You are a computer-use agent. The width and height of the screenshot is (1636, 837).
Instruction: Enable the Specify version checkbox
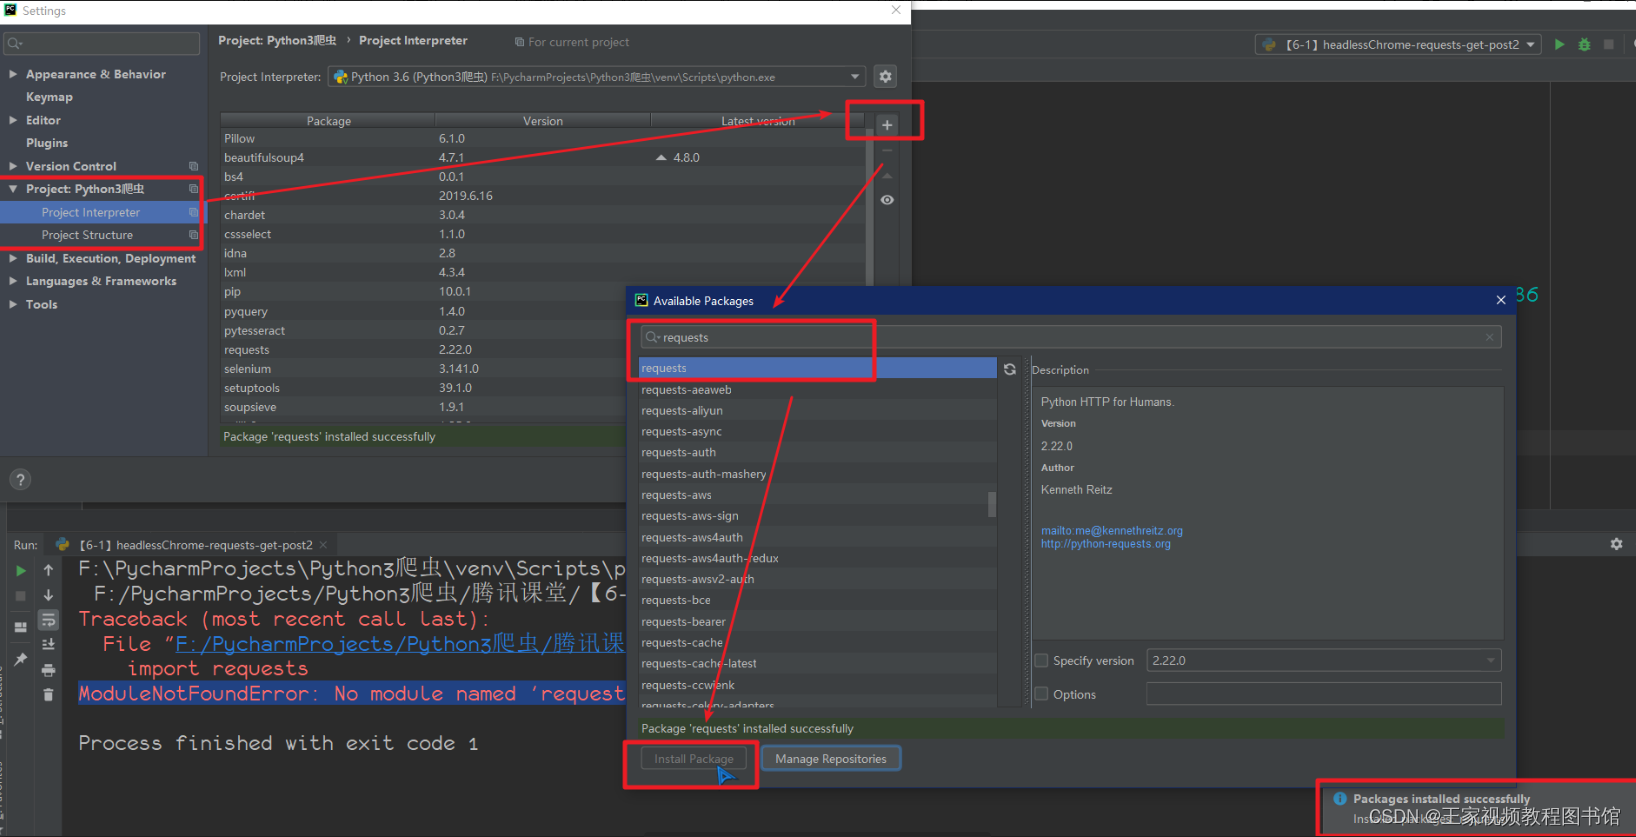1041,661
